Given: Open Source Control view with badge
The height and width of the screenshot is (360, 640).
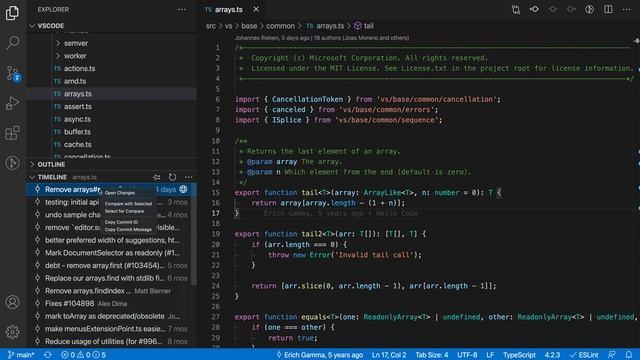Looking at the screenshot, I should coord(13,73).
